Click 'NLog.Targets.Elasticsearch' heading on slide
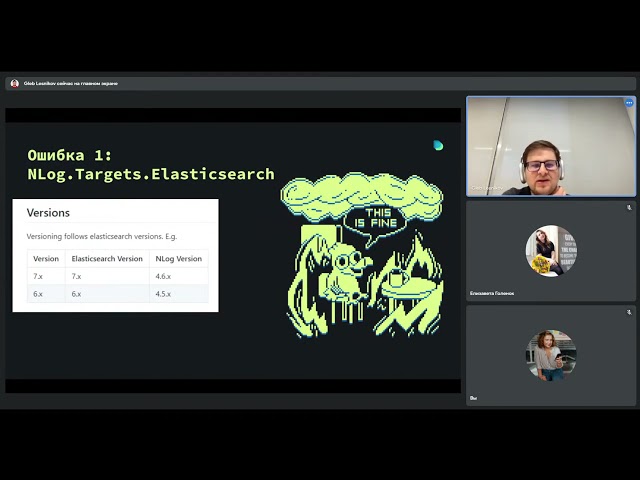This screenshot has height=480, width=640. pyautogui.click(x=151, y=174)
